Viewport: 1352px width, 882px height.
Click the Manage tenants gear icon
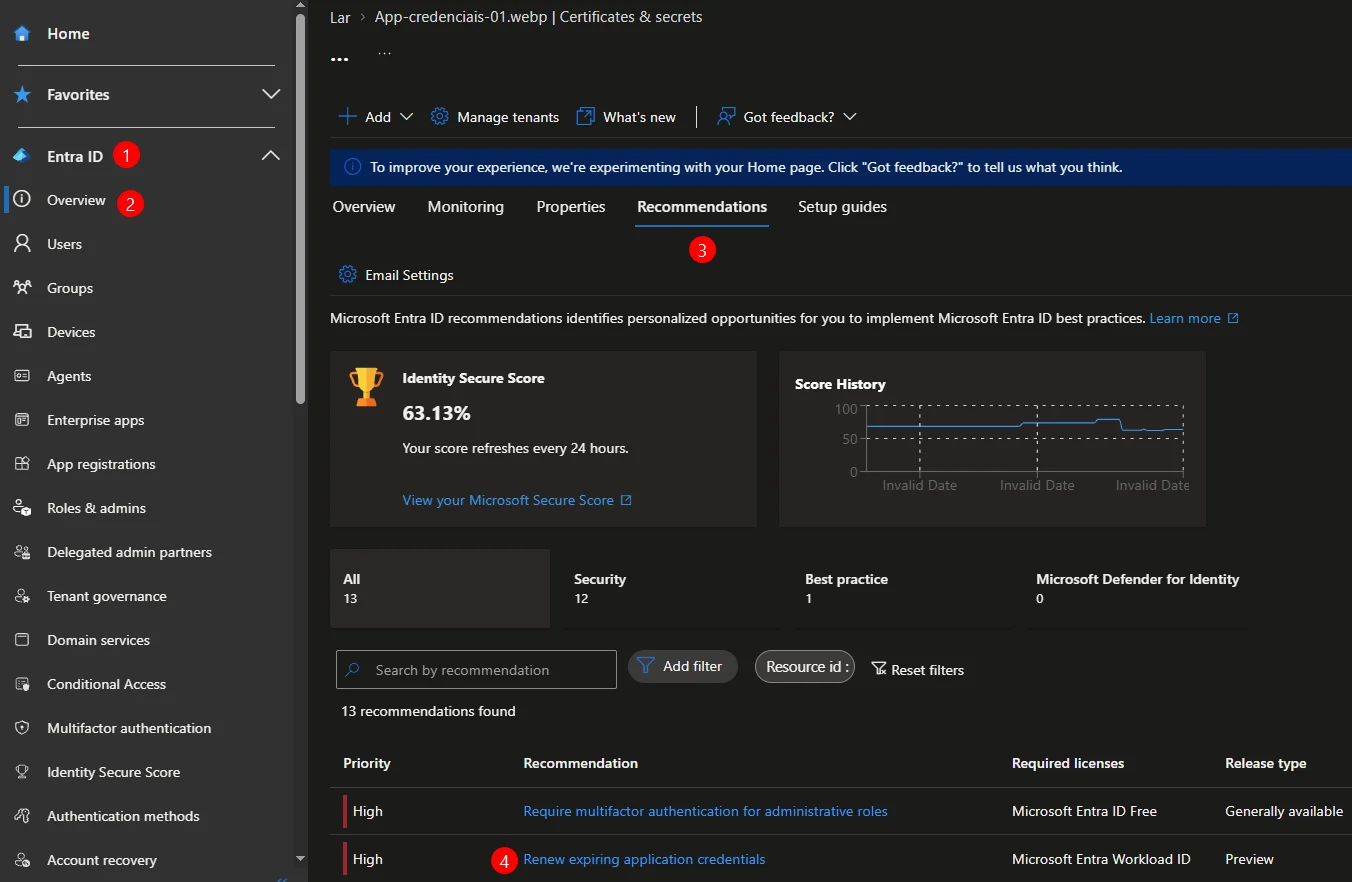pos(439,117)
